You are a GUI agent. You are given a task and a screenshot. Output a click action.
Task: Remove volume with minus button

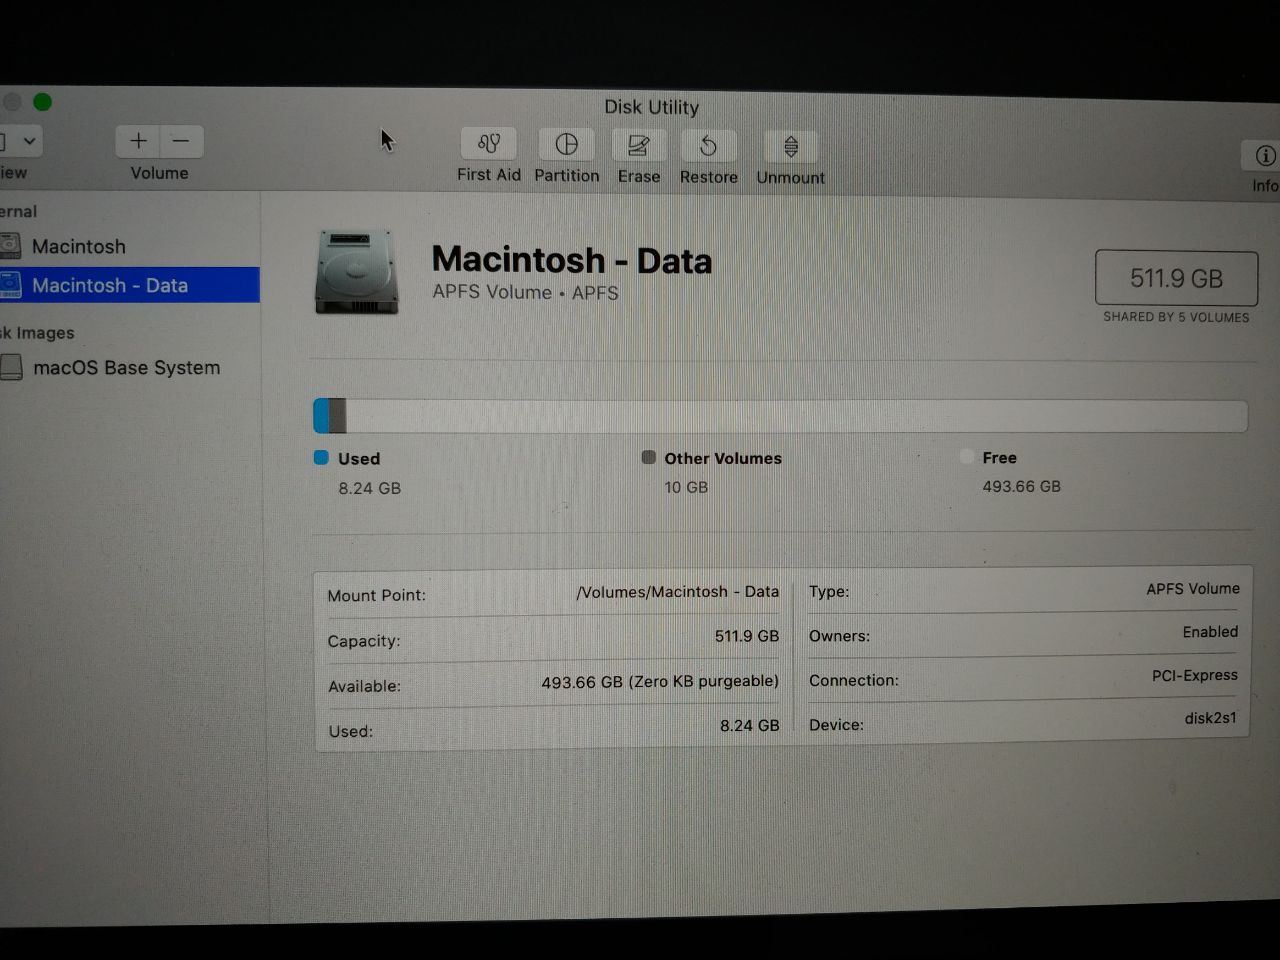point(181,141)
